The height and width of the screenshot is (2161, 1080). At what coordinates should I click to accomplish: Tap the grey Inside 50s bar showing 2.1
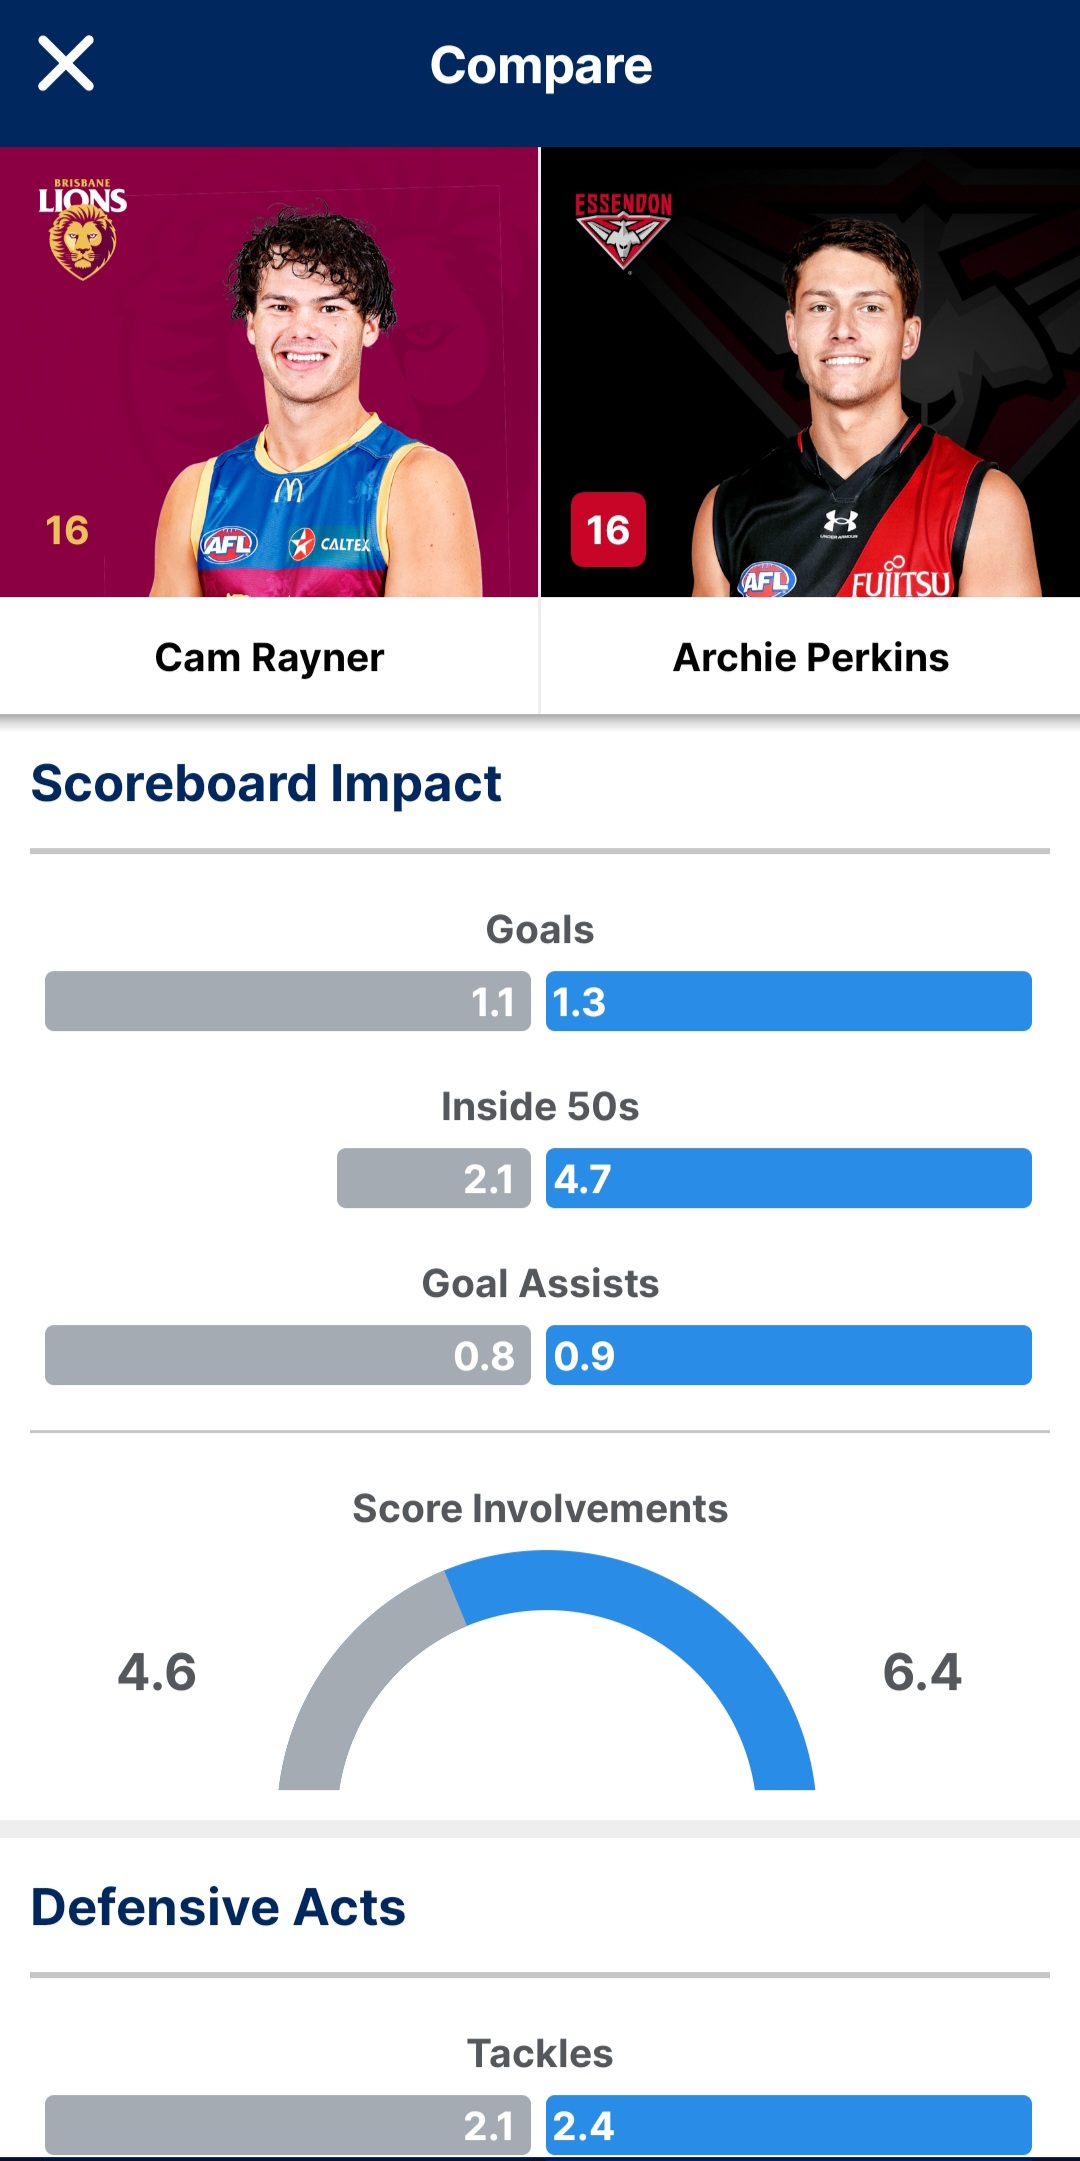pos(434,1178)
